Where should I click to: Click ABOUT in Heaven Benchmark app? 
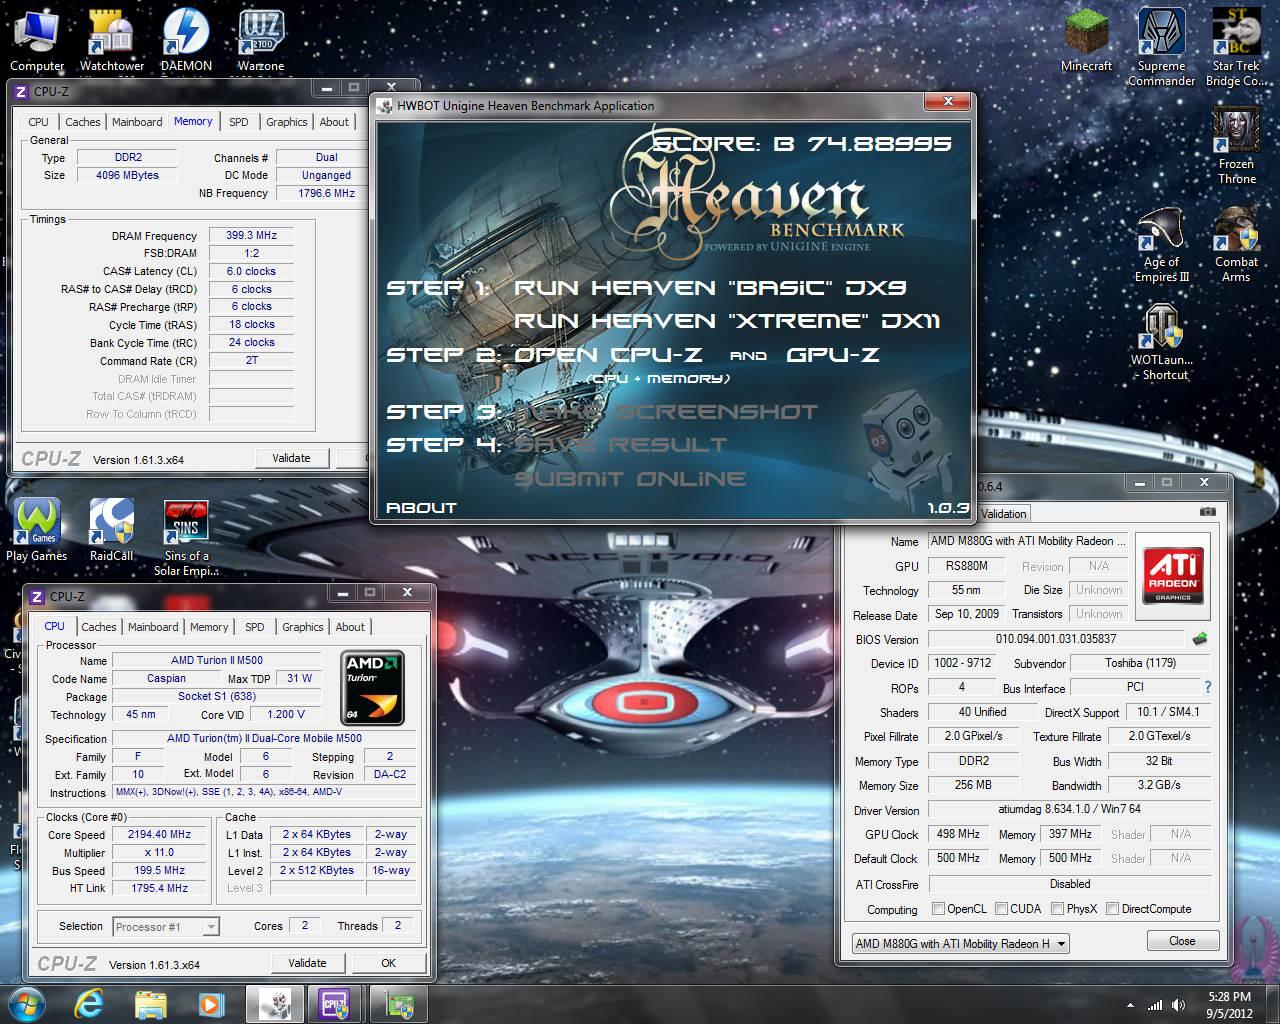(421, 508)
